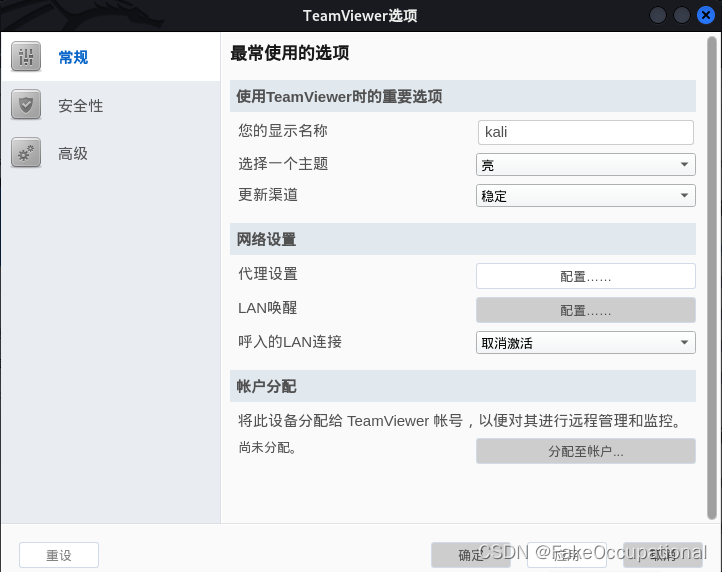Click the 代理设置 label
The image size is (722, 572).
(268, 274)
